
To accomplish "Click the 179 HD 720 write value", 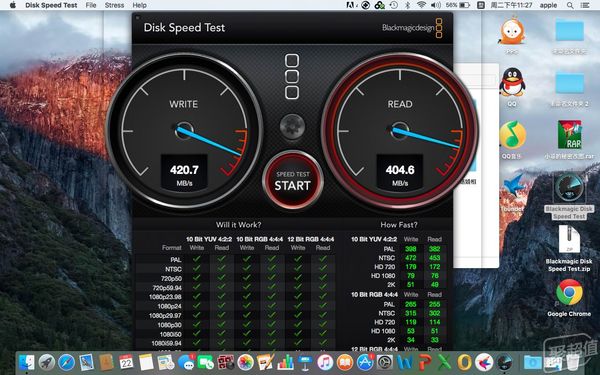I will (411, 266).
